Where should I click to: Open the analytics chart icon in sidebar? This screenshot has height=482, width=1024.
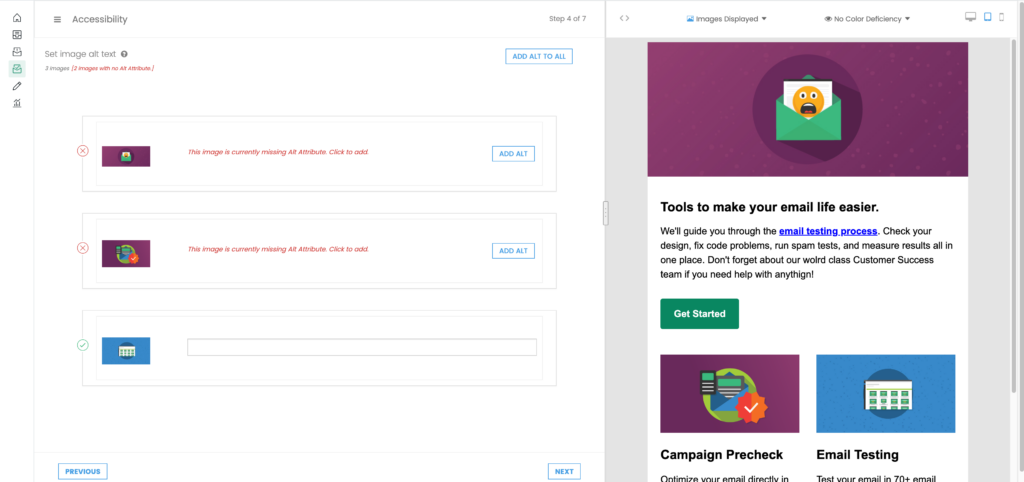pyautogui.click(x=17, y=103)
